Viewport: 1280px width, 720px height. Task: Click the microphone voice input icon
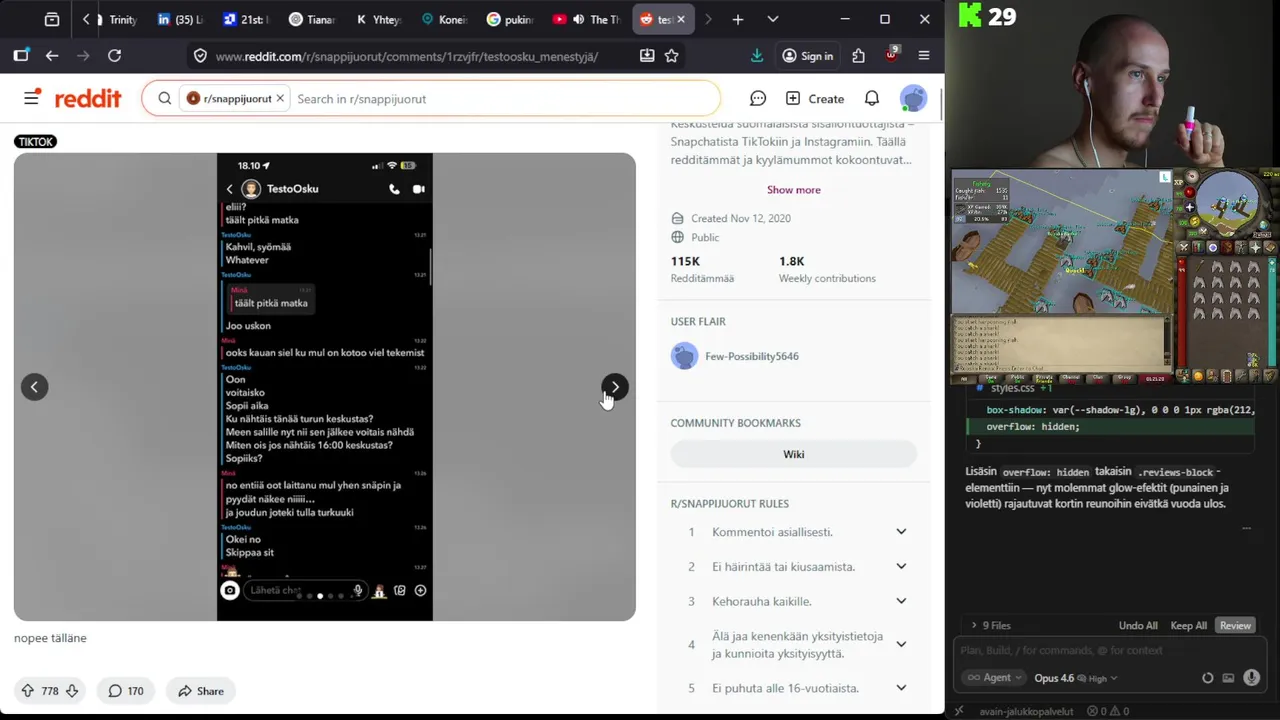pyautogui.click(x=1251, y=678)
